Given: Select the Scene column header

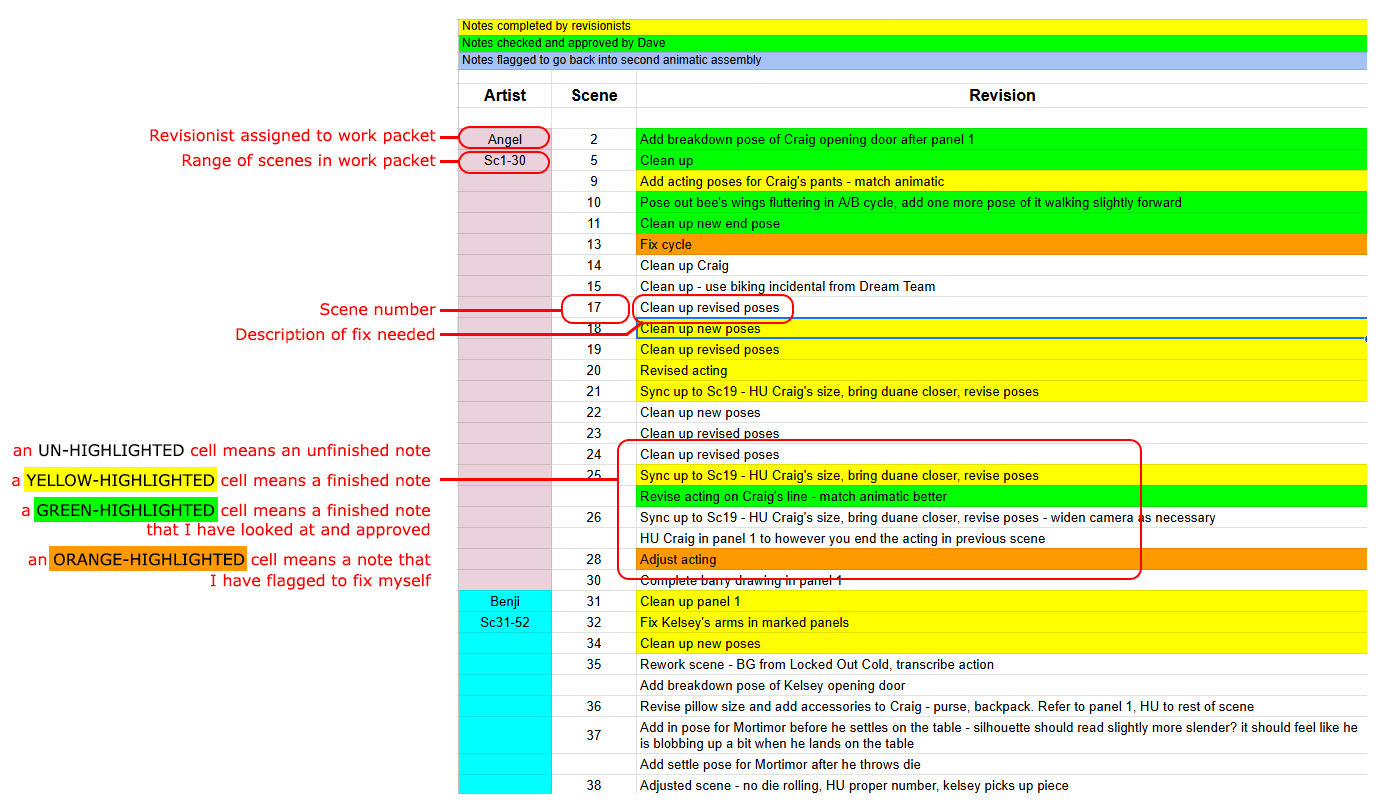Looking at the screenshot, I should (594, 95).
